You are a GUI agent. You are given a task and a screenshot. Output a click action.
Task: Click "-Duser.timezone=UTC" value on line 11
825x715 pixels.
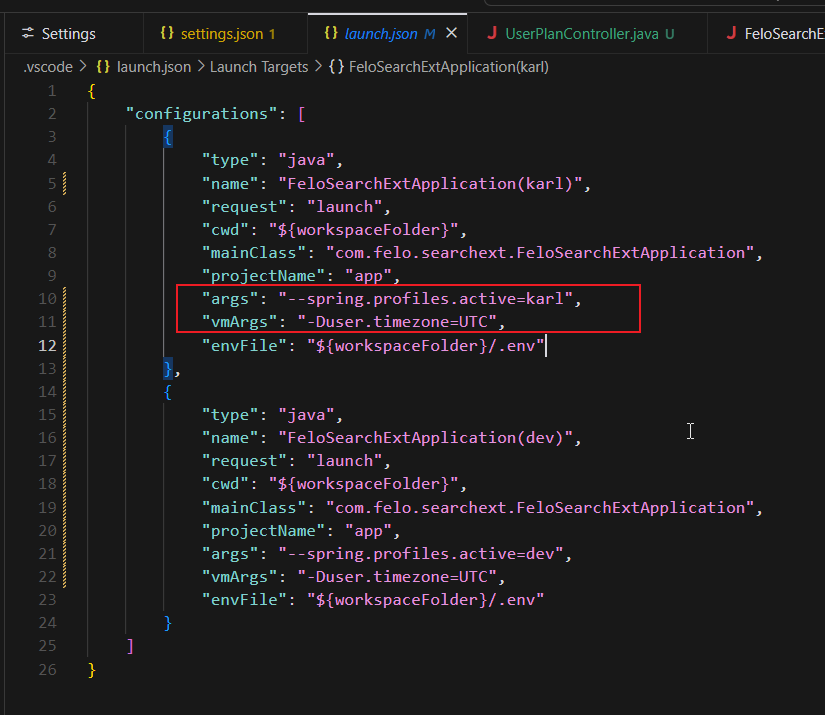[x=397, y=323]
